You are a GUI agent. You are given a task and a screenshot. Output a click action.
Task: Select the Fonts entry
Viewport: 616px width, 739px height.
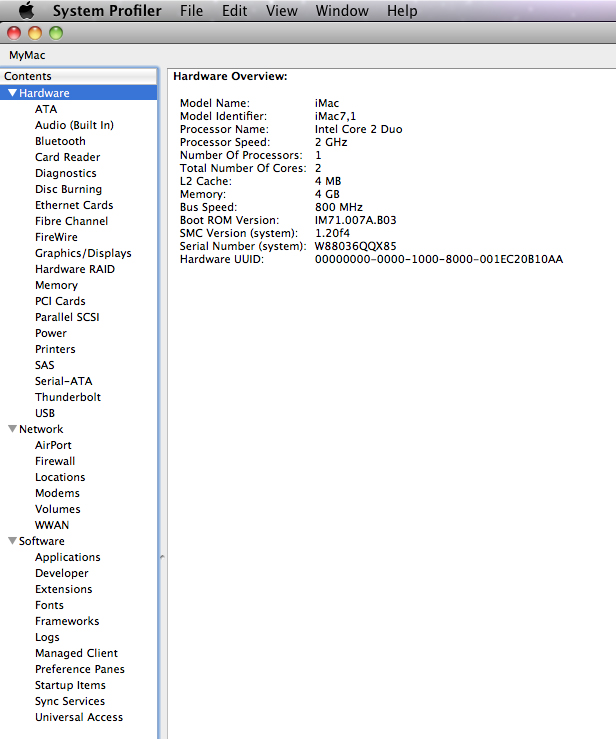tap(49, 605)
